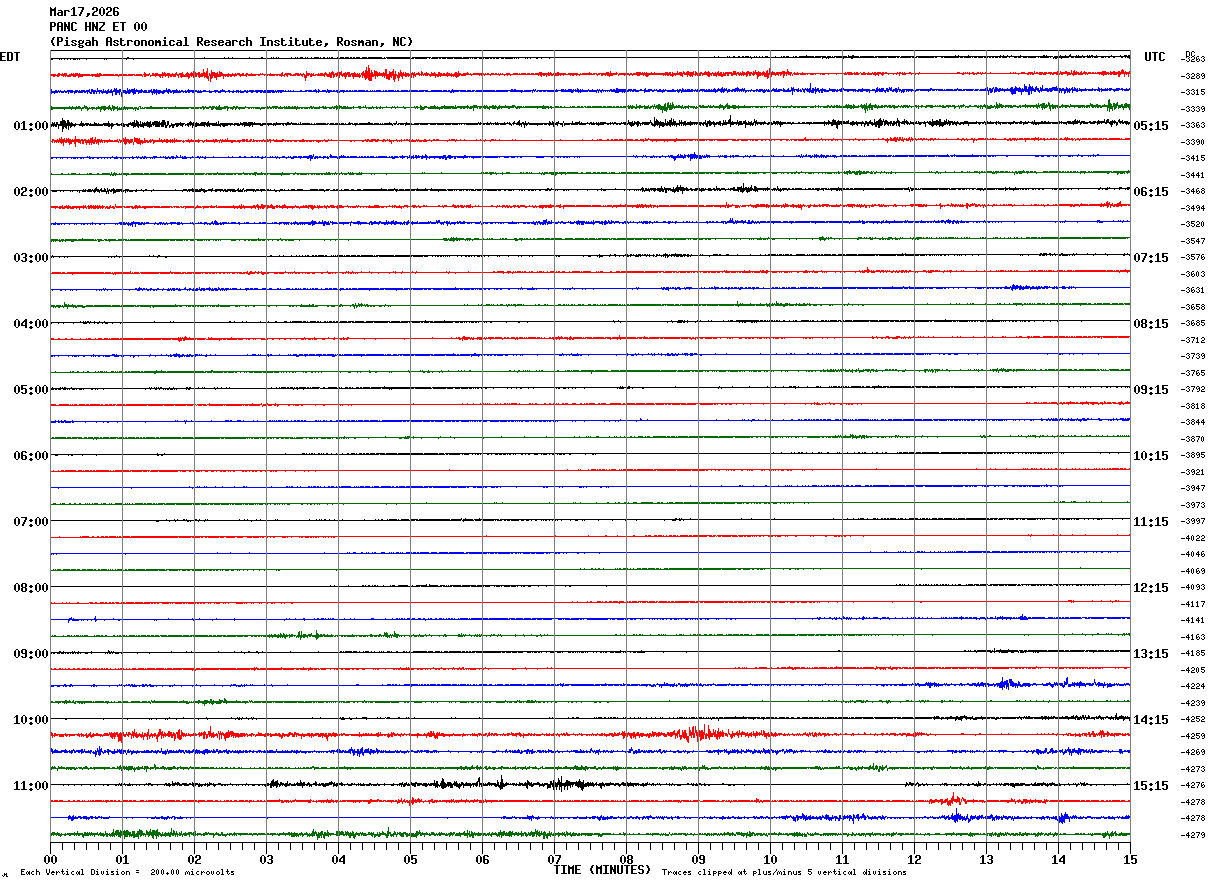Select the DC offset value -3997

pyautogui.click(x=1193, y=521)
